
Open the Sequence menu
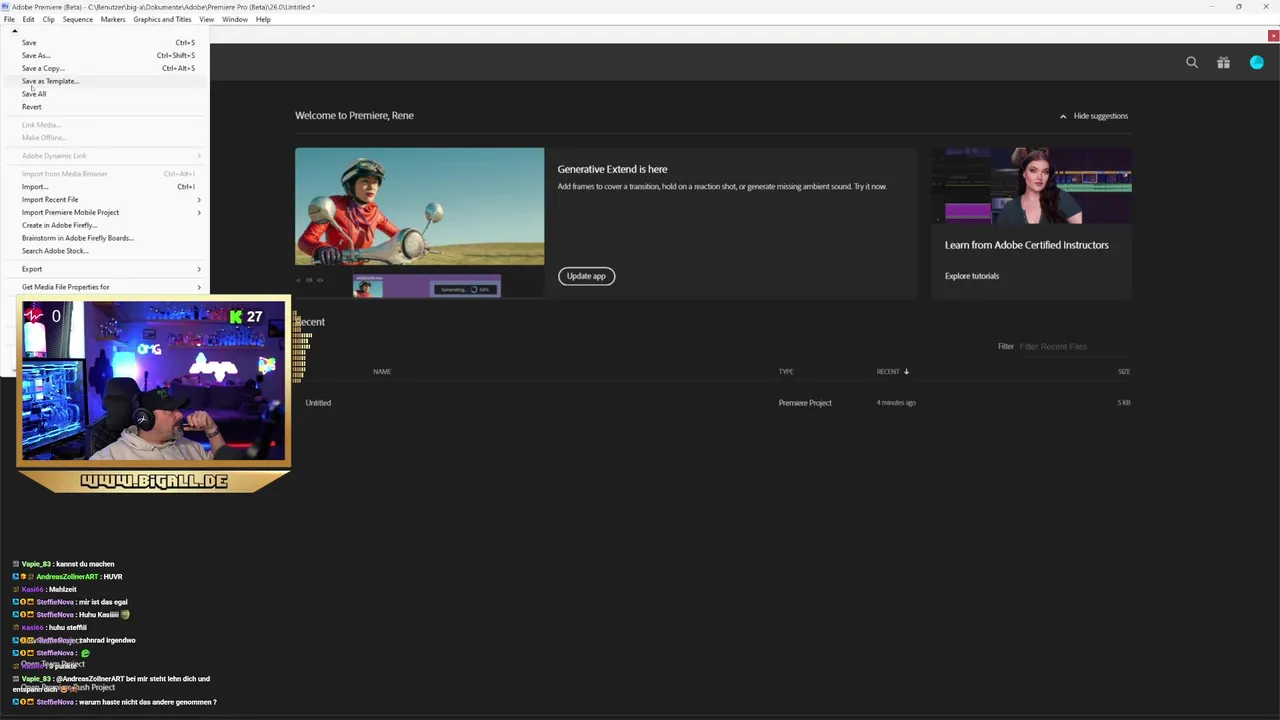coord(77,19)
